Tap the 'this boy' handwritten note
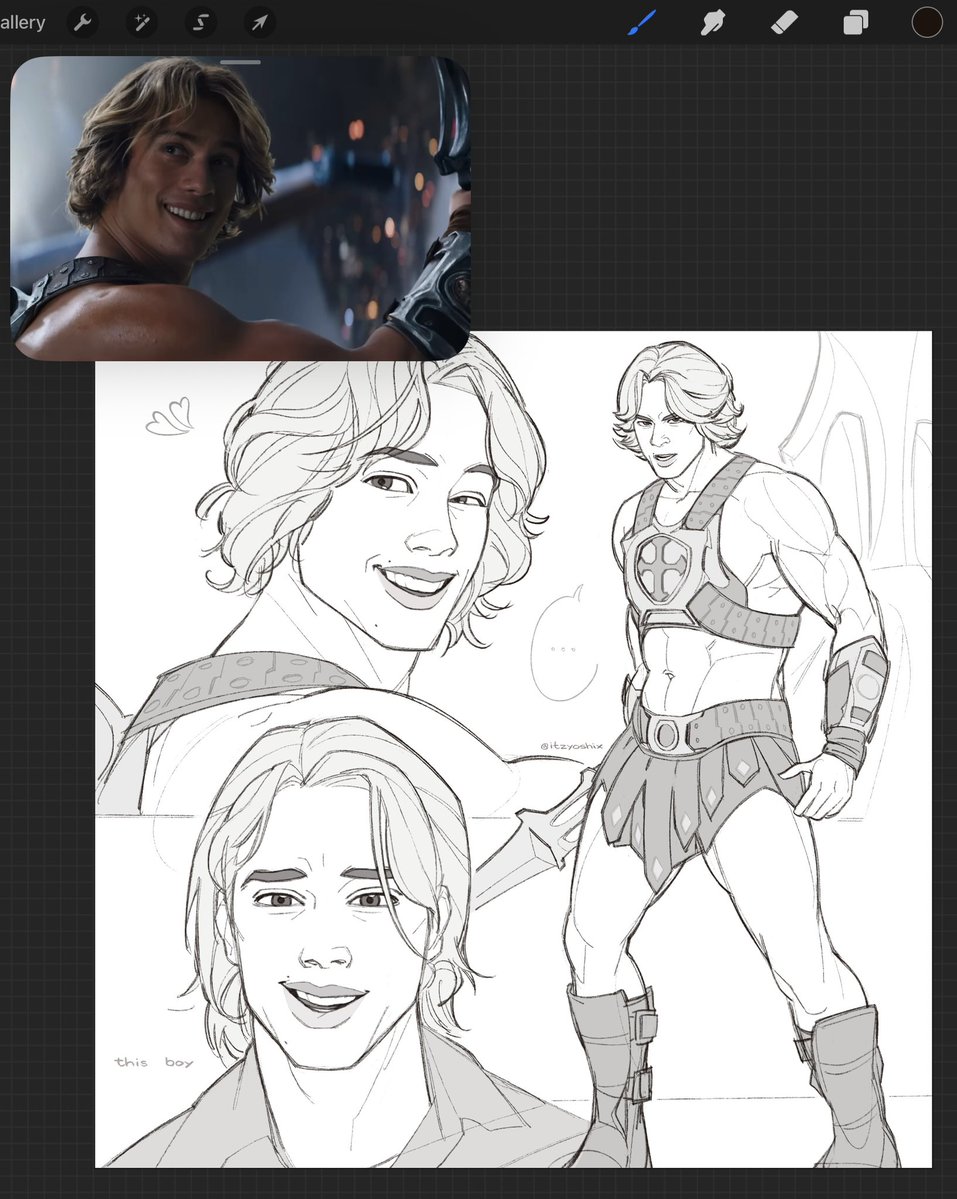The height and width of the screenshot is (1199, 957). point(154,1062)
